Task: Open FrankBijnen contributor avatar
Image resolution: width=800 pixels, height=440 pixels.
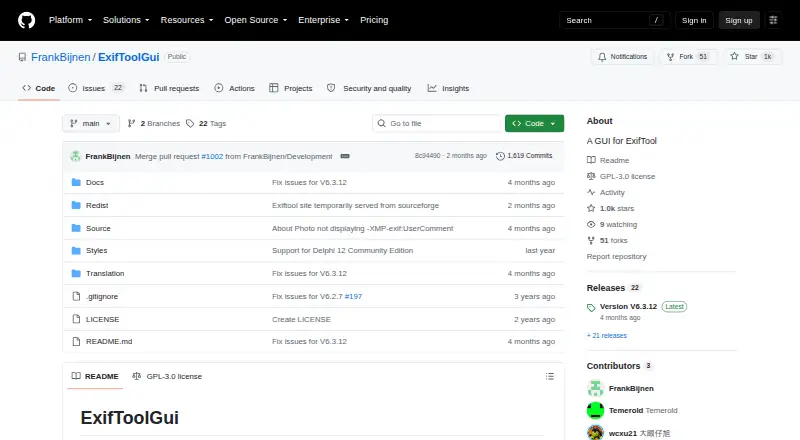Action: [x=595, y=388]
